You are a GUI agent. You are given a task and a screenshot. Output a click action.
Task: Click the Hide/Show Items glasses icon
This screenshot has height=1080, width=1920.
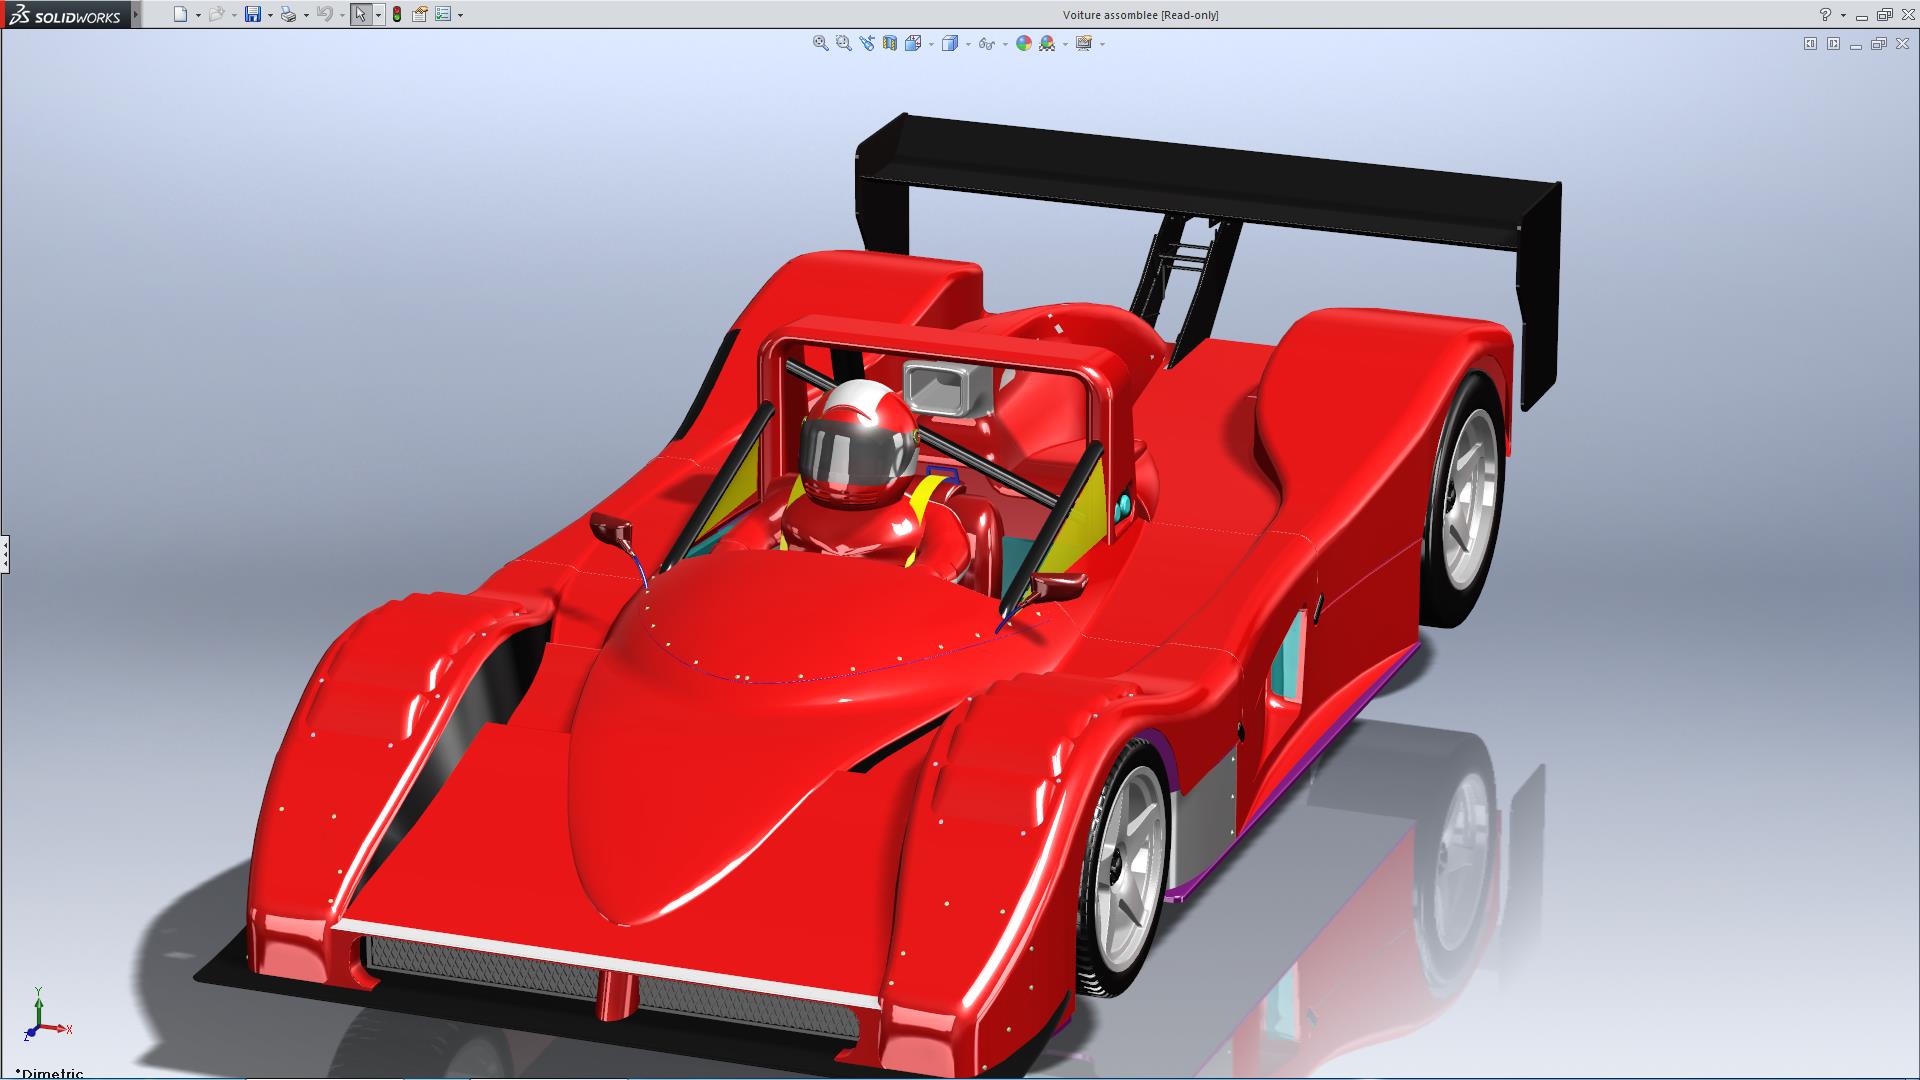pyautogui.click(x=986, y=43)
